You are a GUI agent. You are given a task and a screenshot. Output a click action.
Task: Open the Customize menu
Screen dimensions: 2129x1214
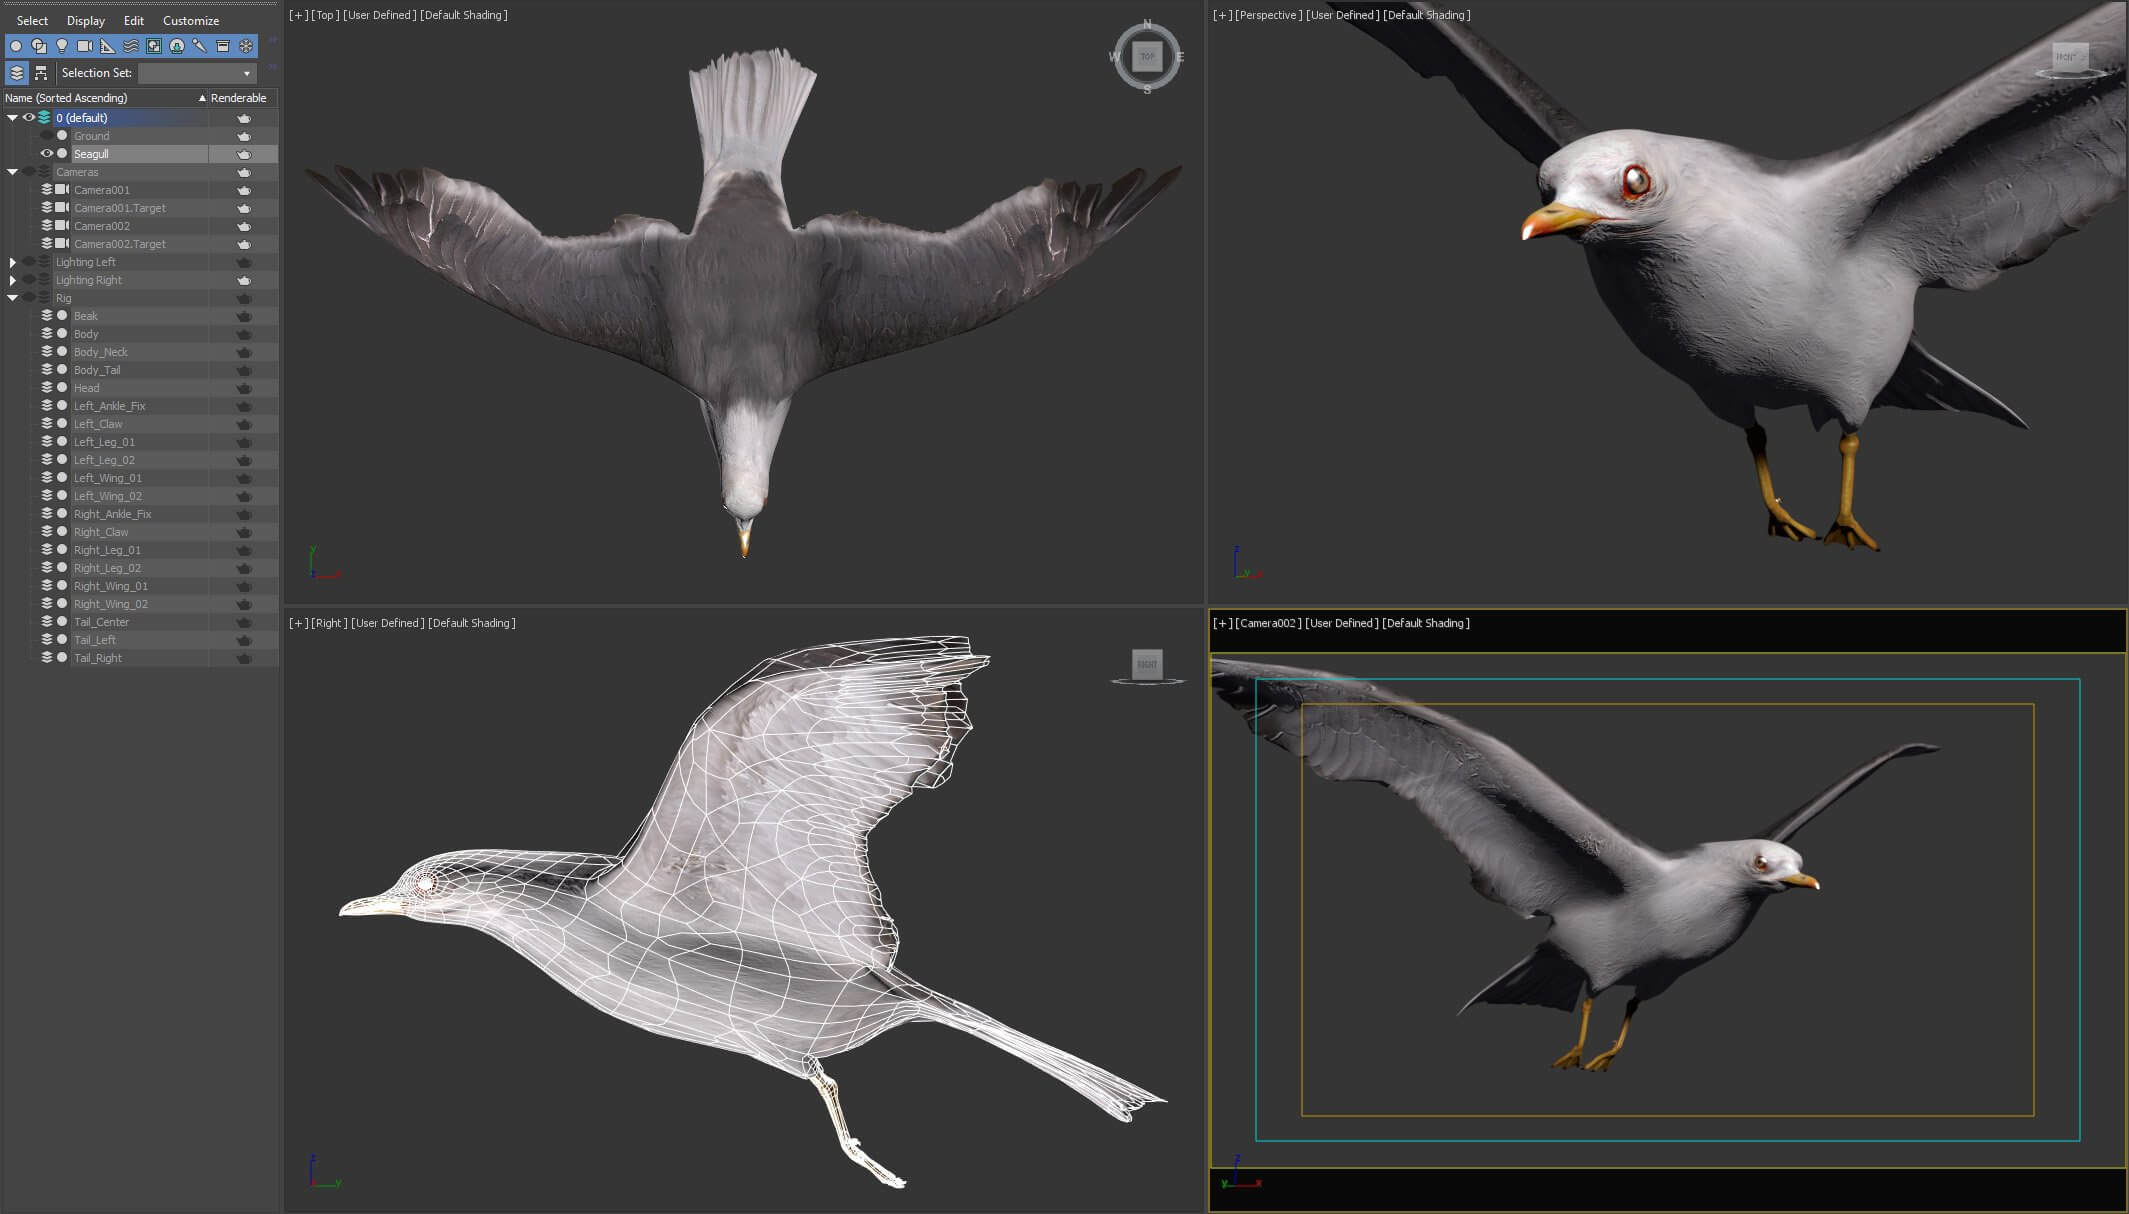pos(190,20)
